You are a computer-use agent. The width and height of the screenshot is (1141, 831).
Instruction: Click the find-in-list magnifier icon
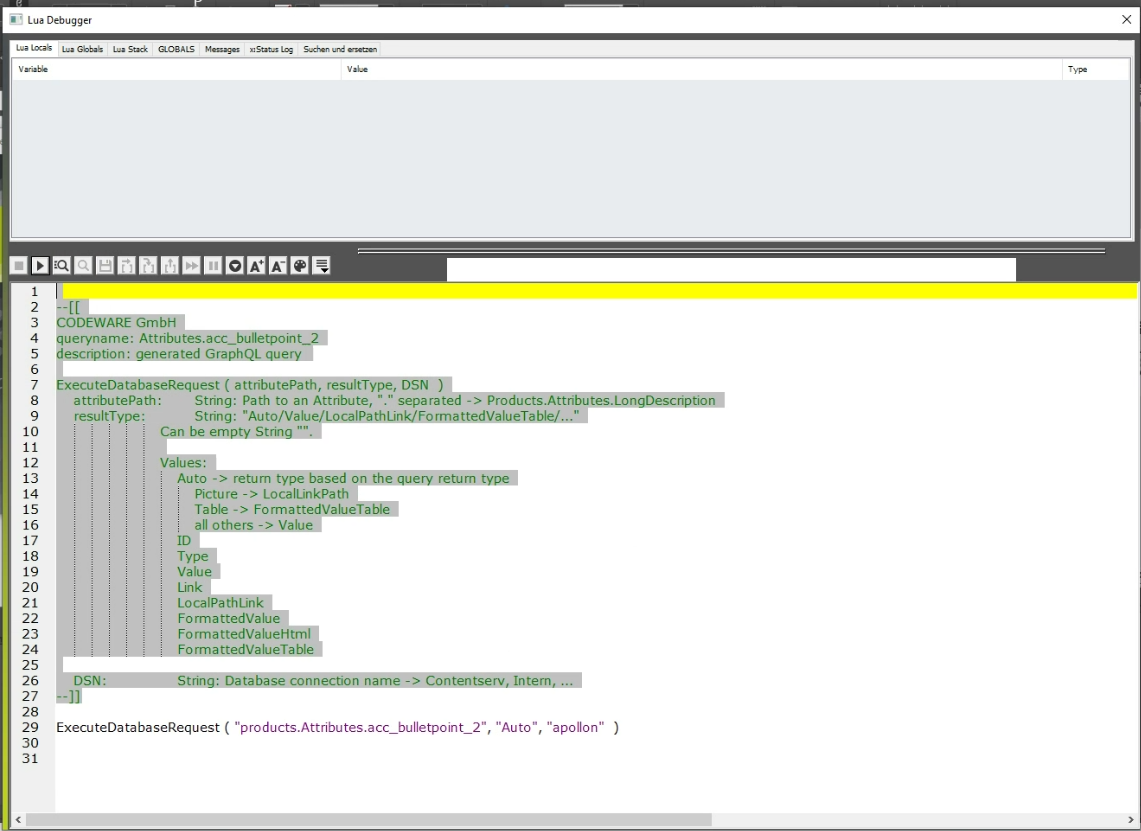coord(61,266)
